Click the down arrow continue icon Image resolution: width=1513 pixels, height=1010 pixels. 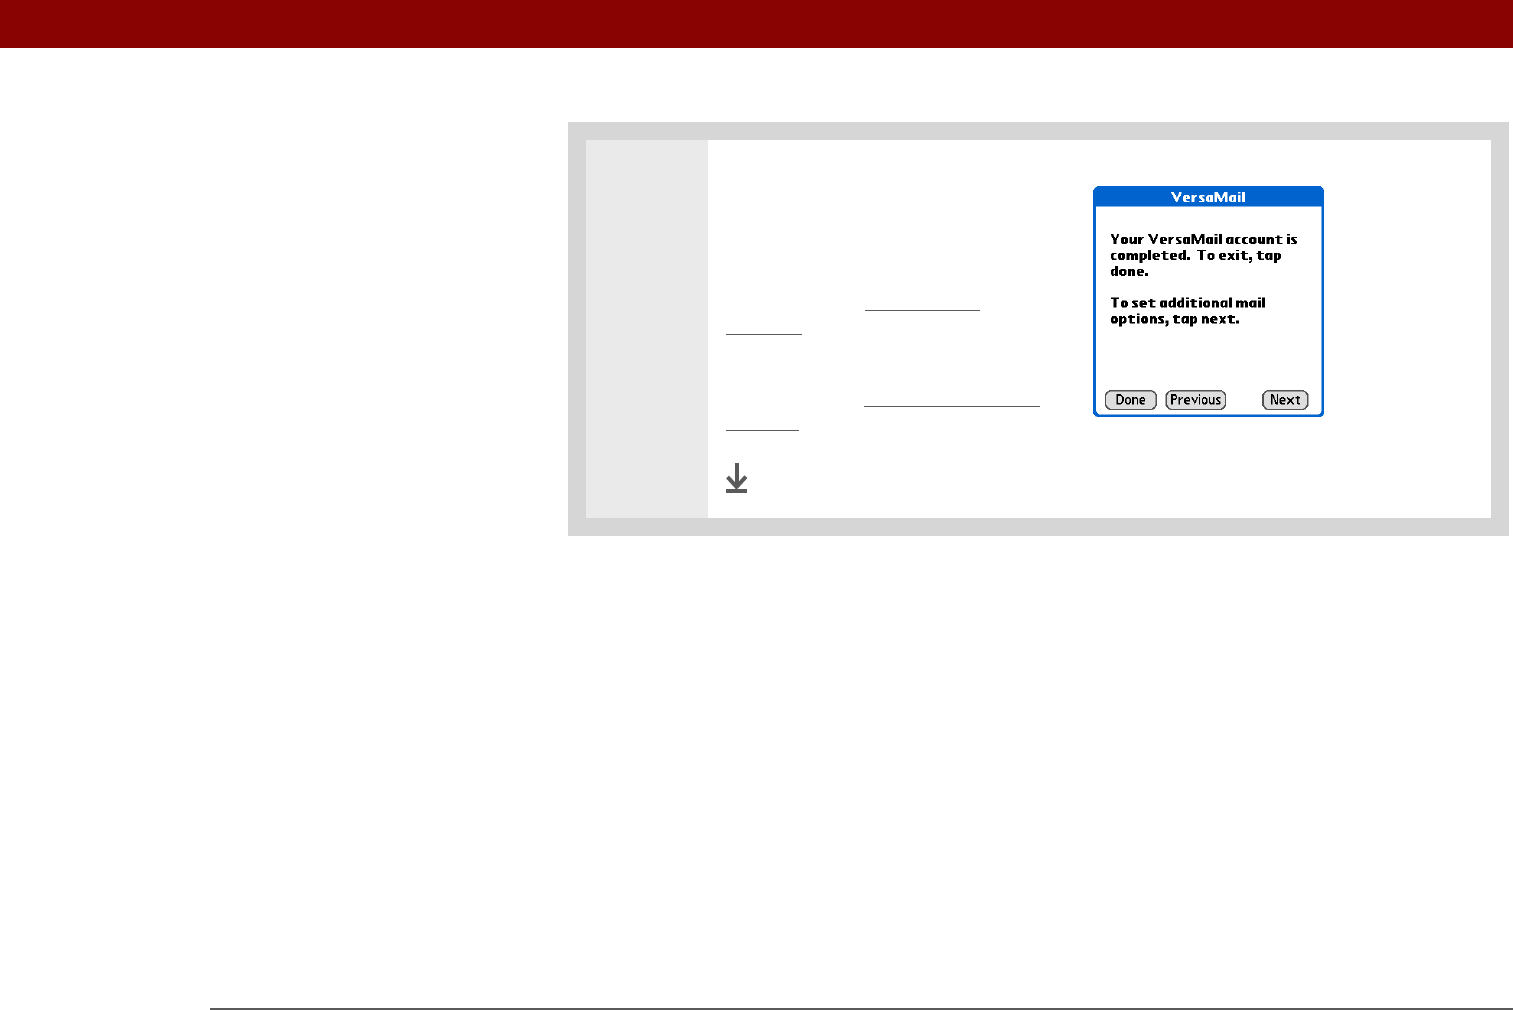point(737,478)
